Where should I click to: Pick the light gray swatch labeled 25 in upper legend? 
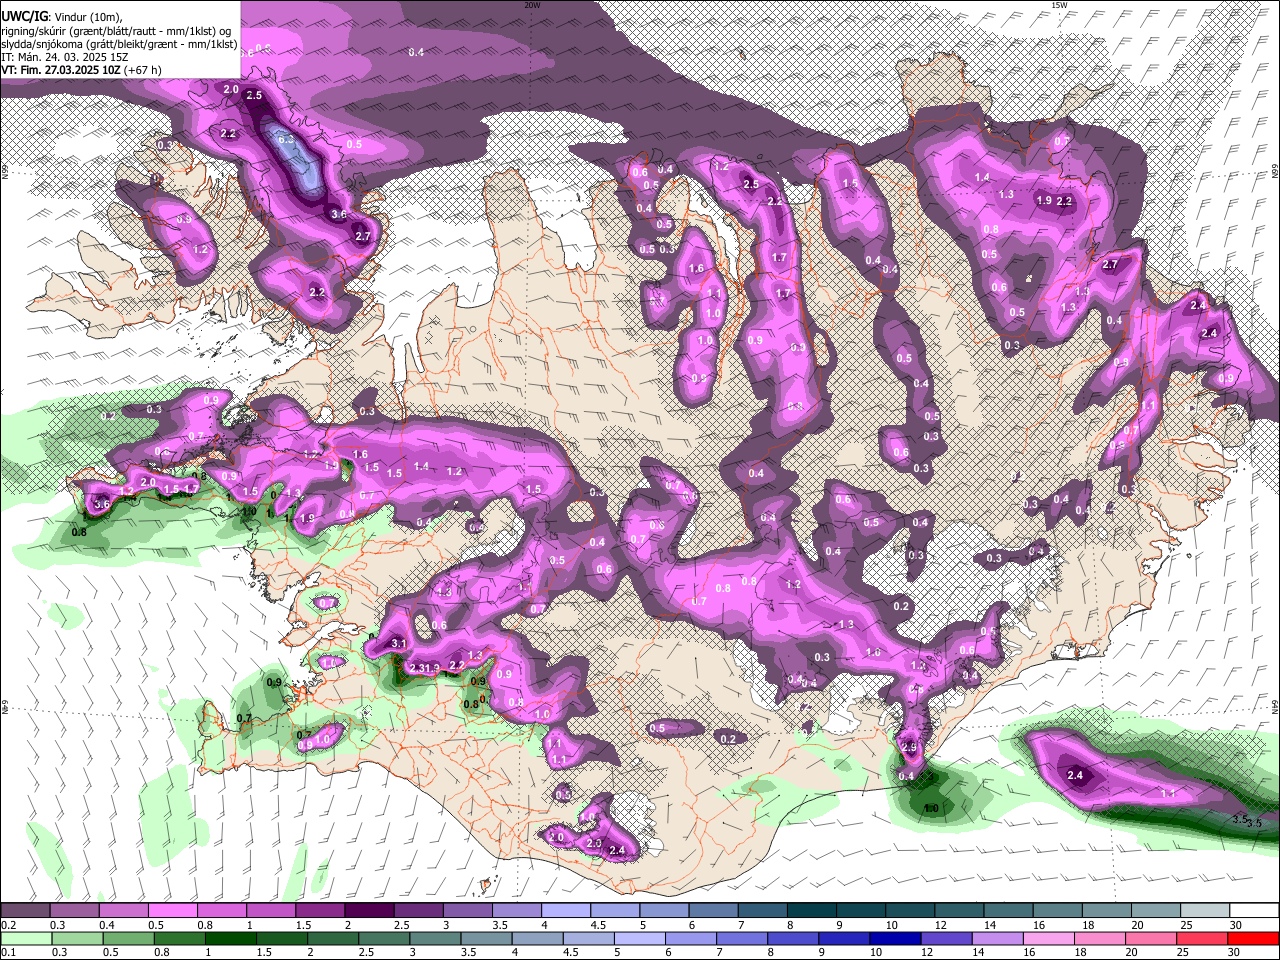point(1204,912)
